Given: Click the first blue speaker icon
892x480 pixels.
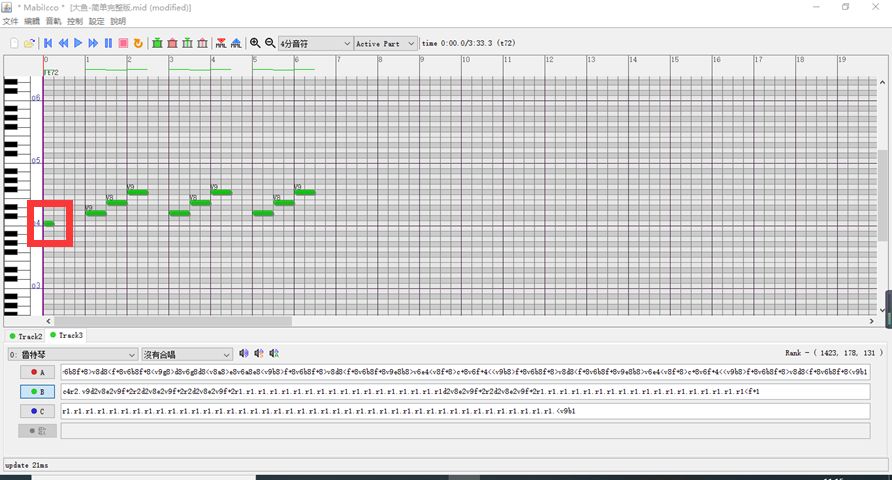Looking at the screenshot, I should point(244,353).
